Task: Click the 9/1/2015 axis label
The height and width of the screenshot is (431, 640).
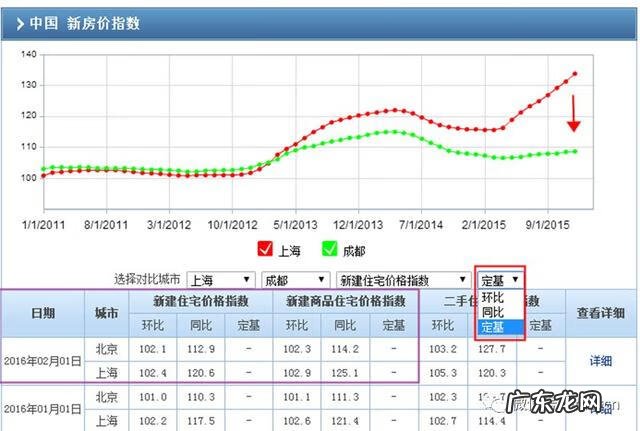Action: [547, 225]
